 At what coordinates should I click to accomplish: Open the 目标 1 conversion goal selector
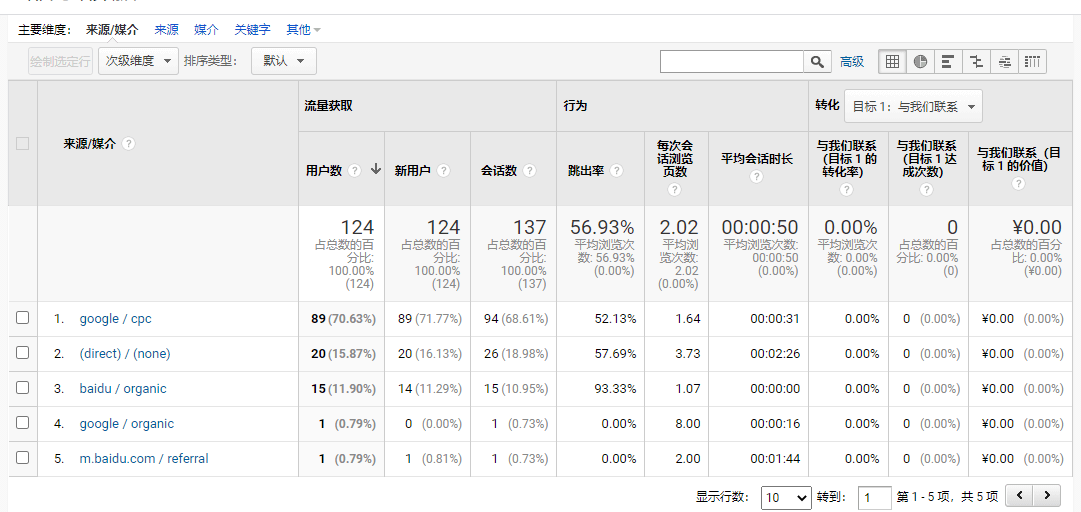click(913, 107)
